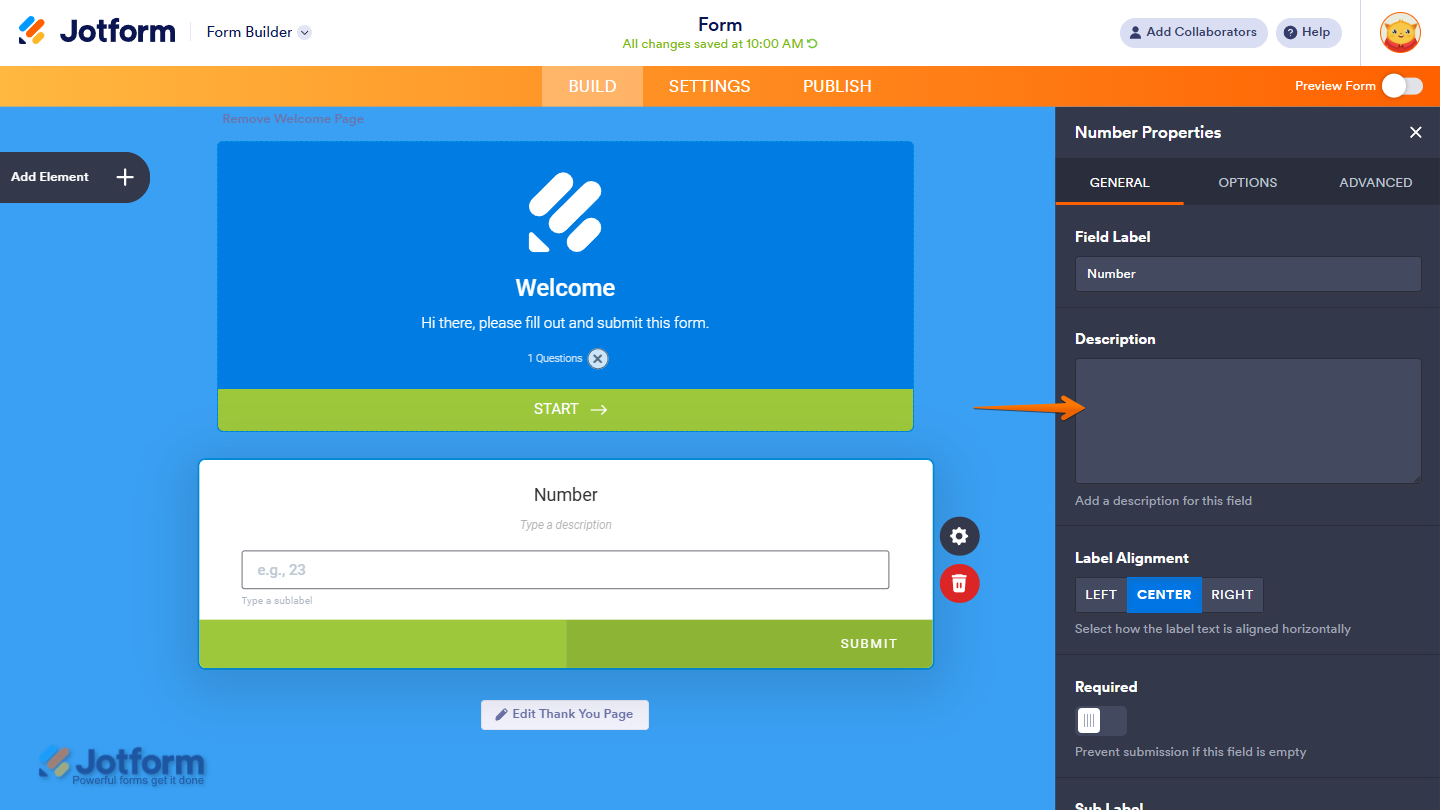This screenshot has height=810, width=1440.
Task: Click the SUBMIT button on form card
Action: click(750, 644)
